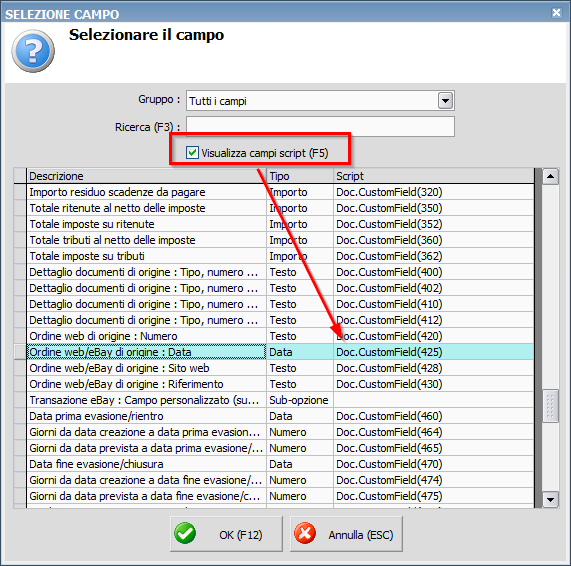Select row Ordine web di origine : Numero

tap(280, 336)
